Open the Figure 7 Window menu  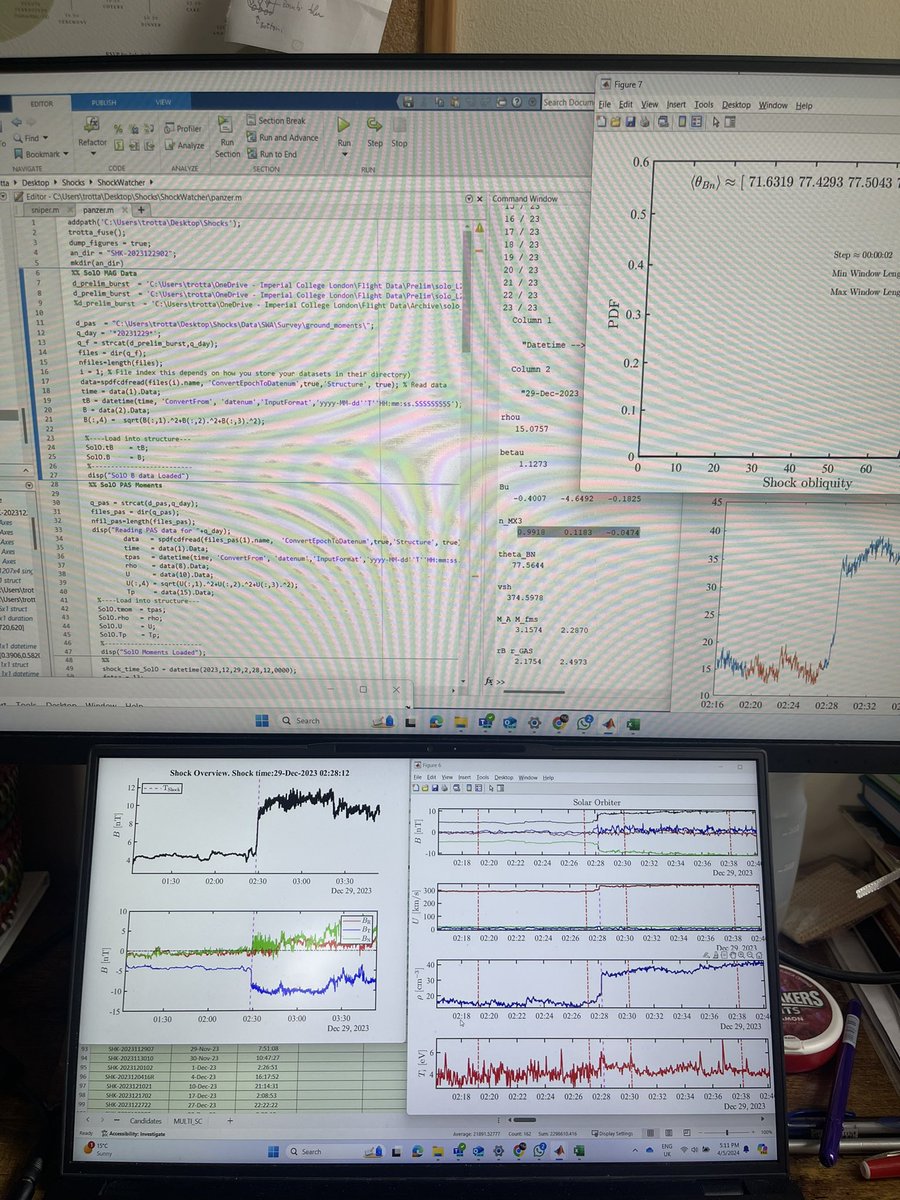(772, 105)
